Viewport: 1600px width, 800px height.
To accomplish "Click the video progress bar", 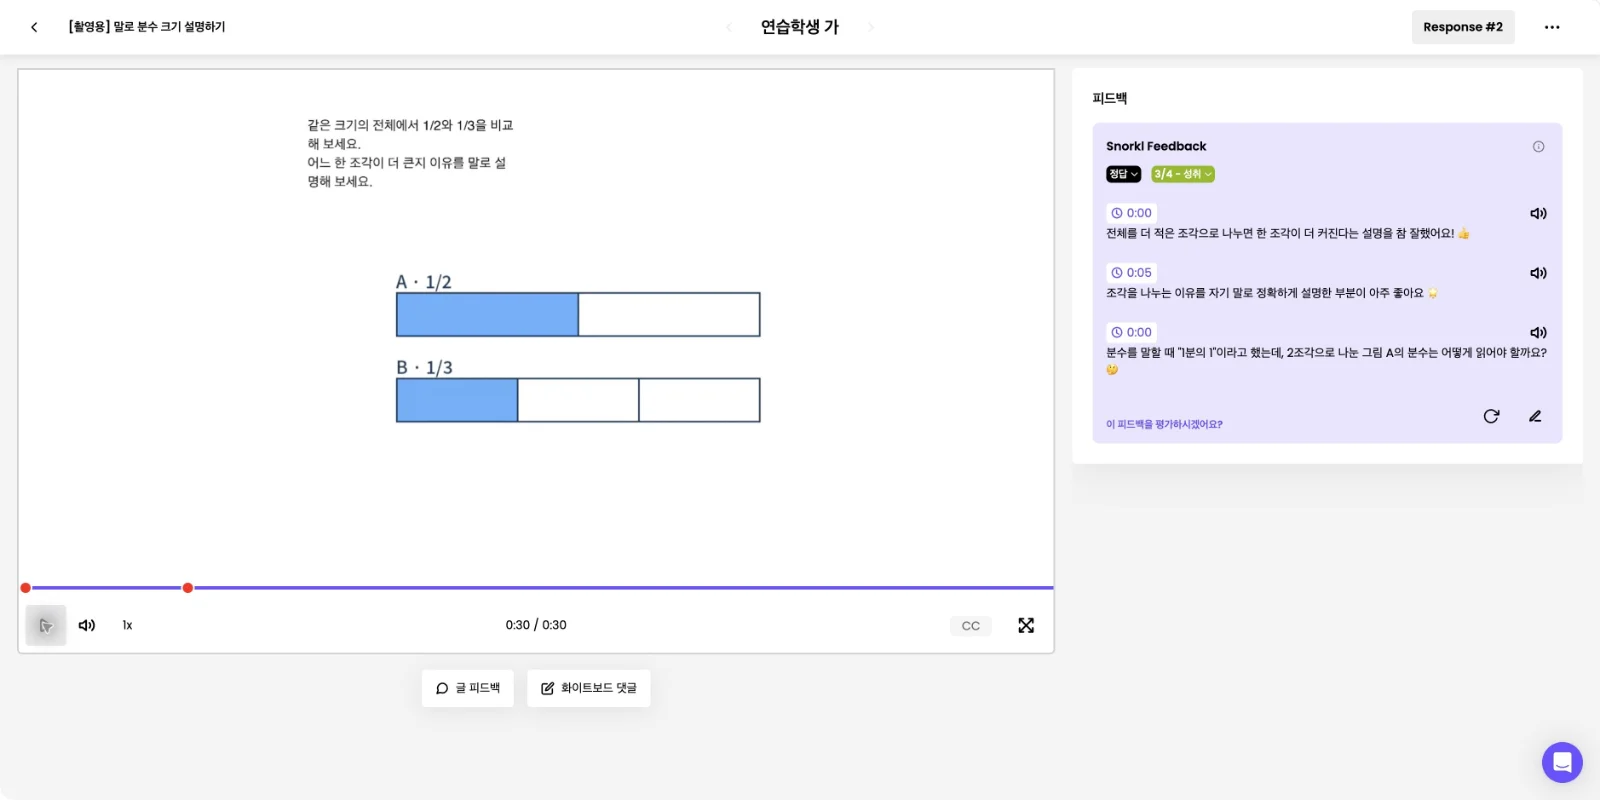I will point(536,588).
